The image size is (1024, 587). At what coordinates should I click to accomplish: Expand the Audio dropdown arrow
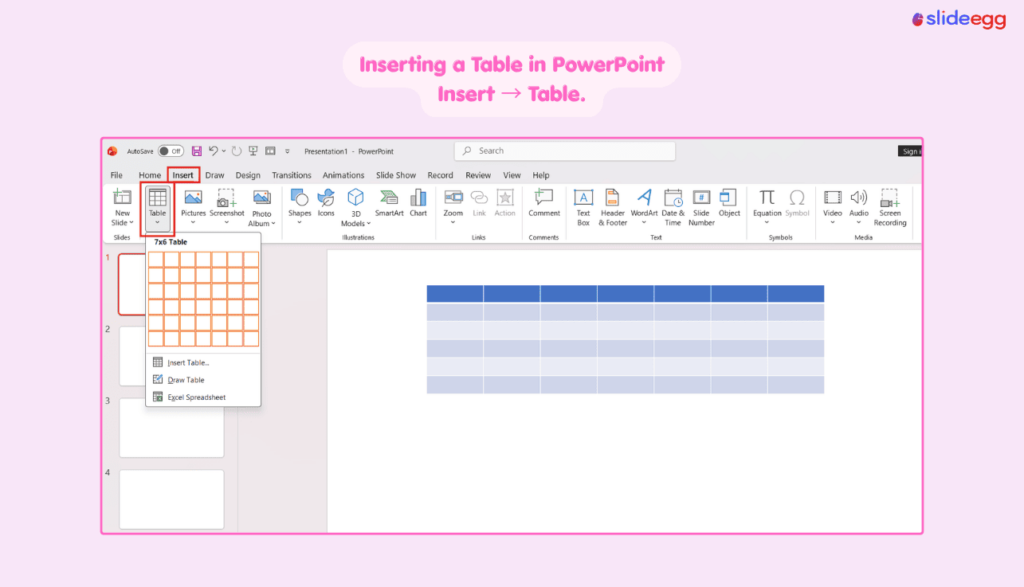(x=859, y=223)
